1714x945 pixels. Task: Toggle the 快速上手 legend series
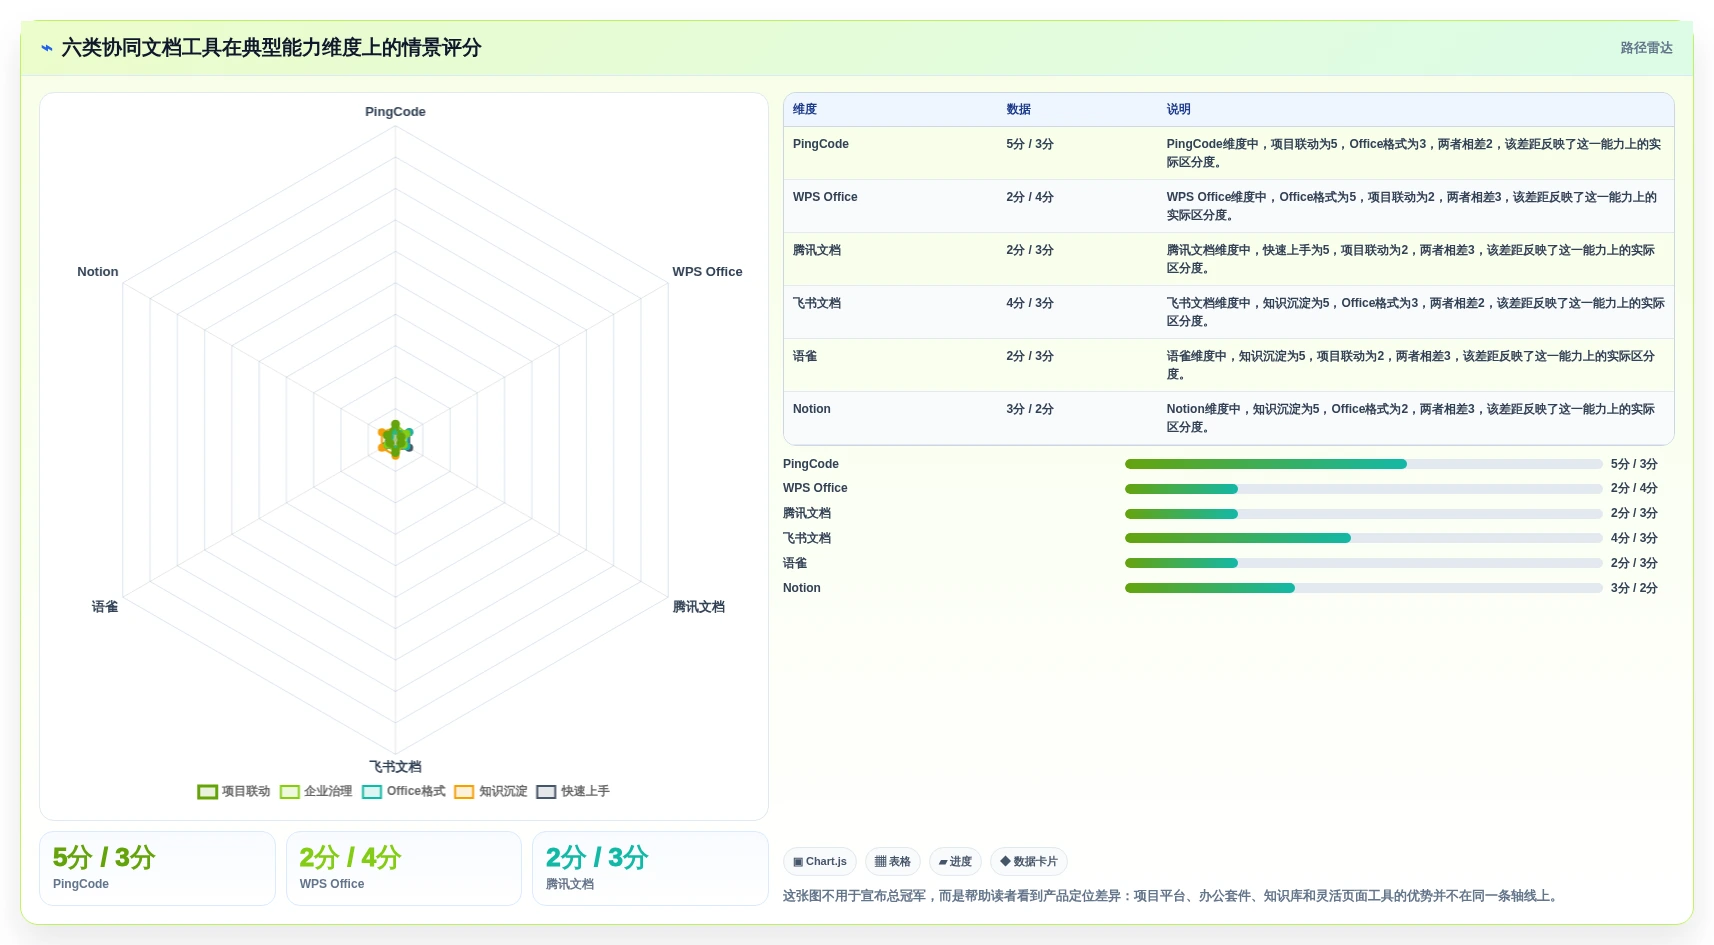[573, 791]
